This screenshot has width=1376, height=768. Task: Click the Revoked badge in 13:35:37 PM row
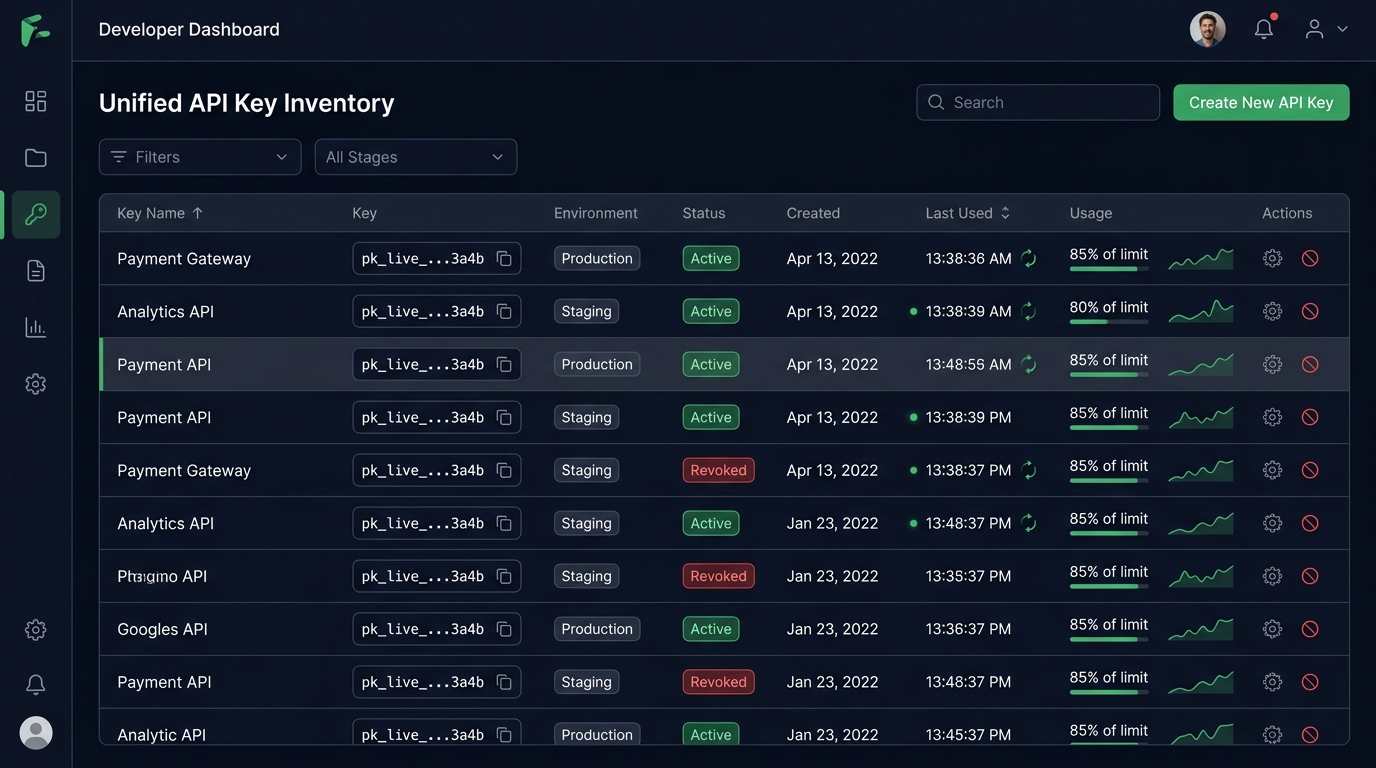point(718,576)
